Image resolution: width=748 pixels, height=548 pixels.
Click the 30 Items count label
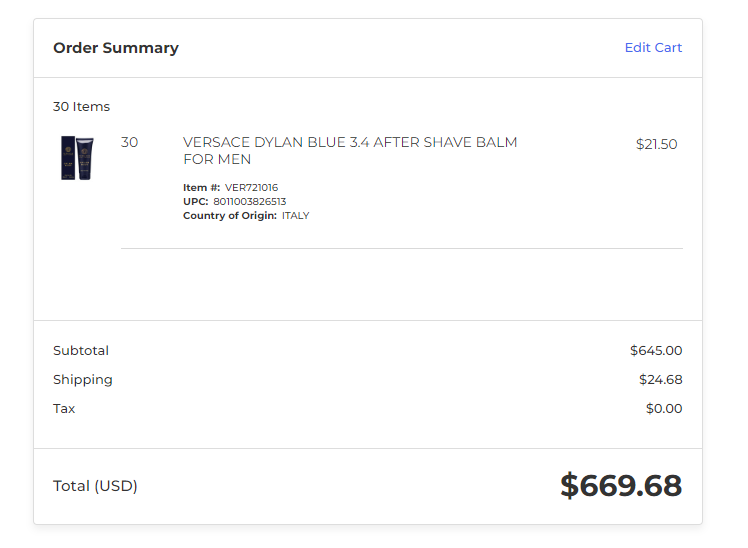[82, 106]
